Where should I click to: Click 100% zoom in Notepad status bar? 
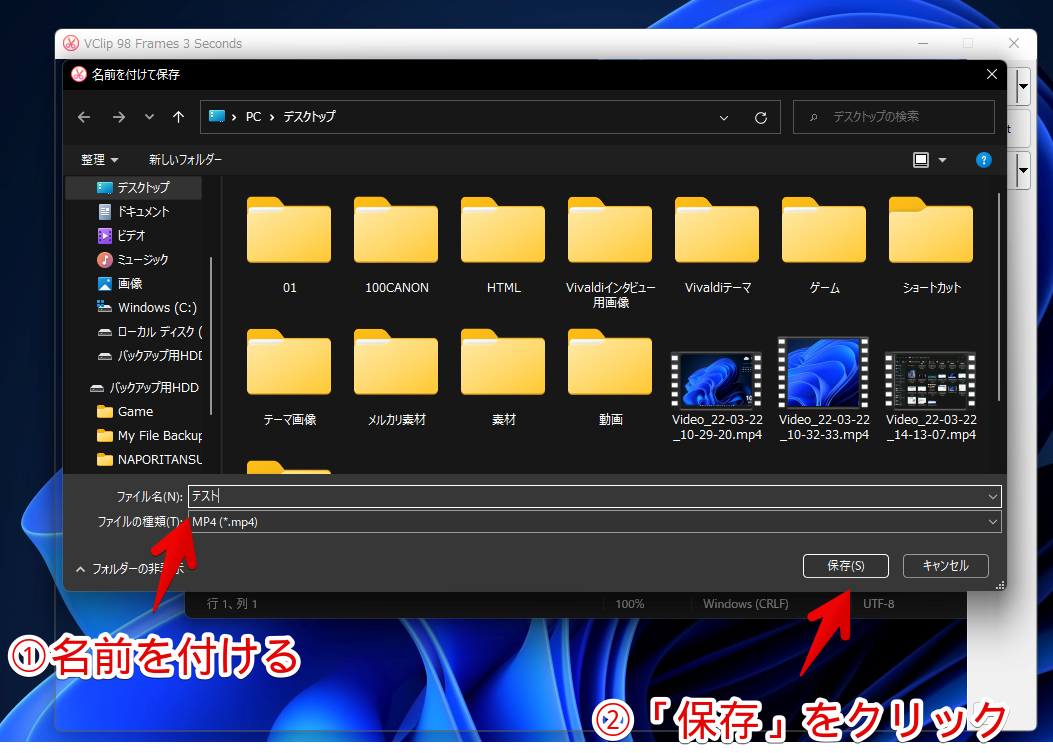coord(630,604)
